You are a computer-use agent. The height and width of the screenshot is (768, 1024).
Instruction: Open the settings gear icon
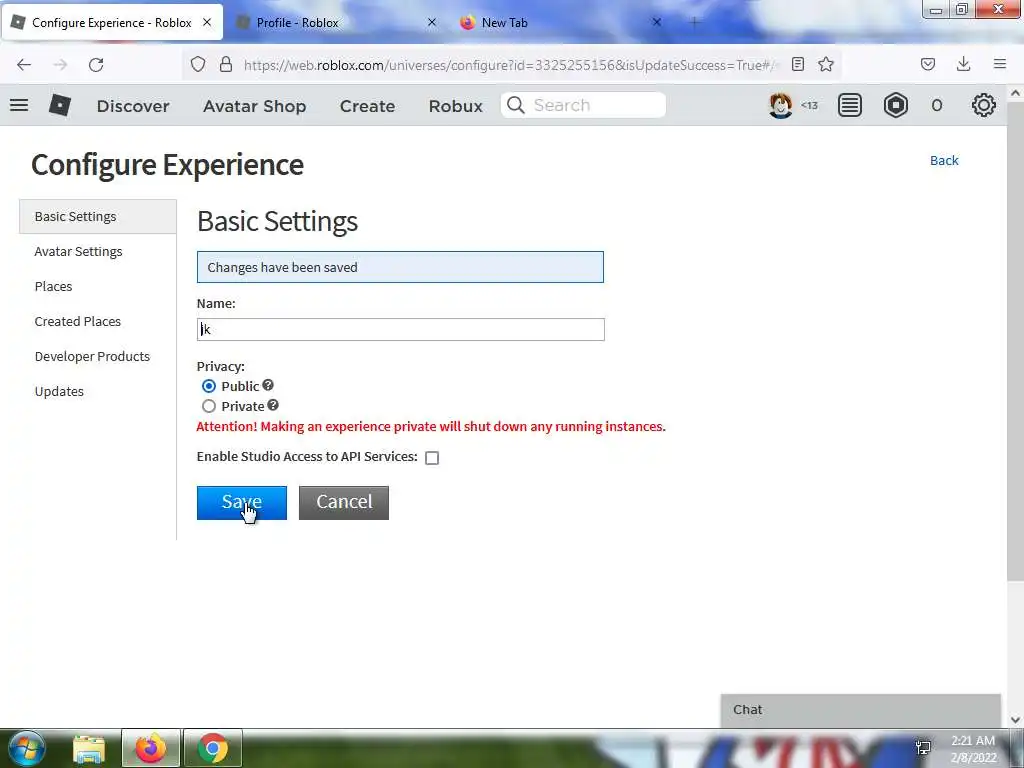(x=984, y=105)
